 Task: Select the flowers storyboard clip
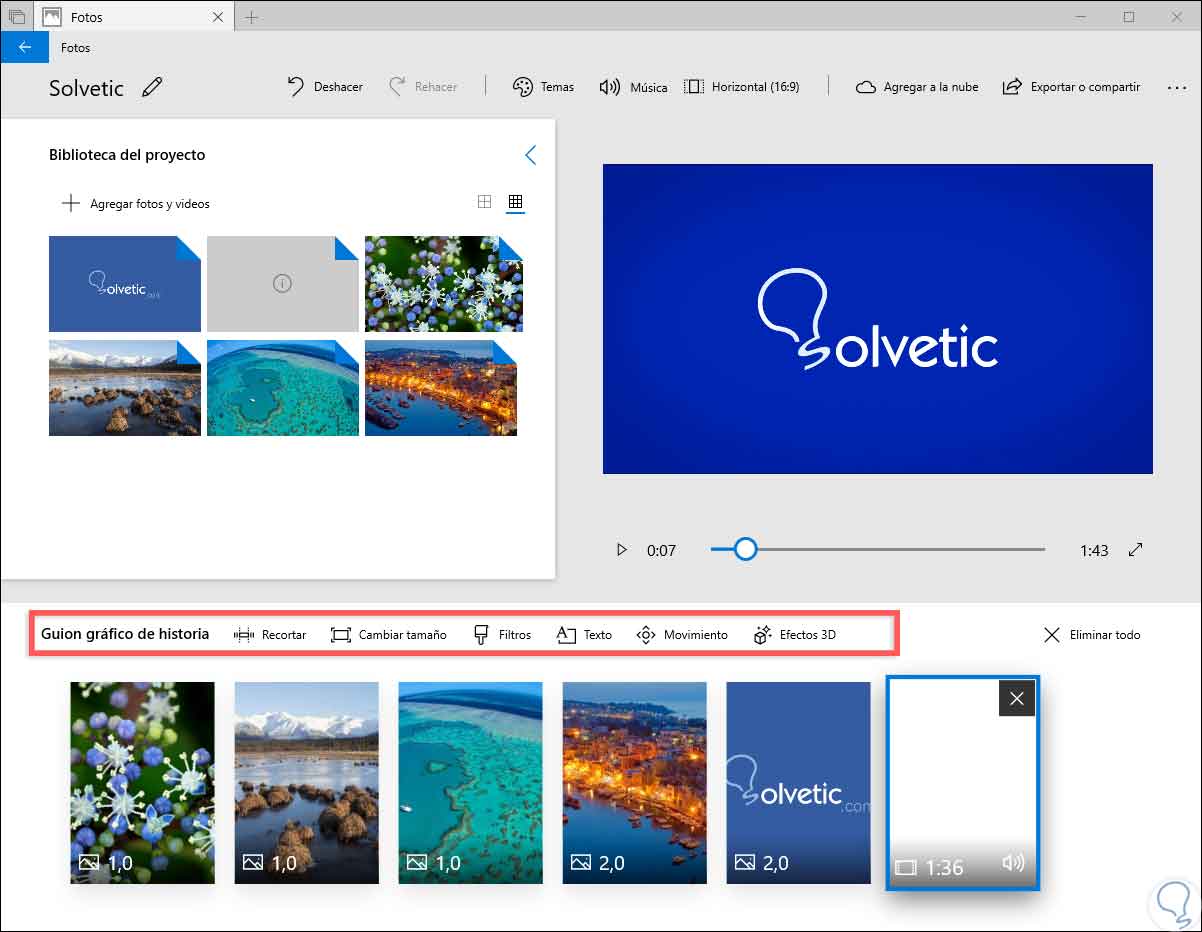[x=143, y=783]
